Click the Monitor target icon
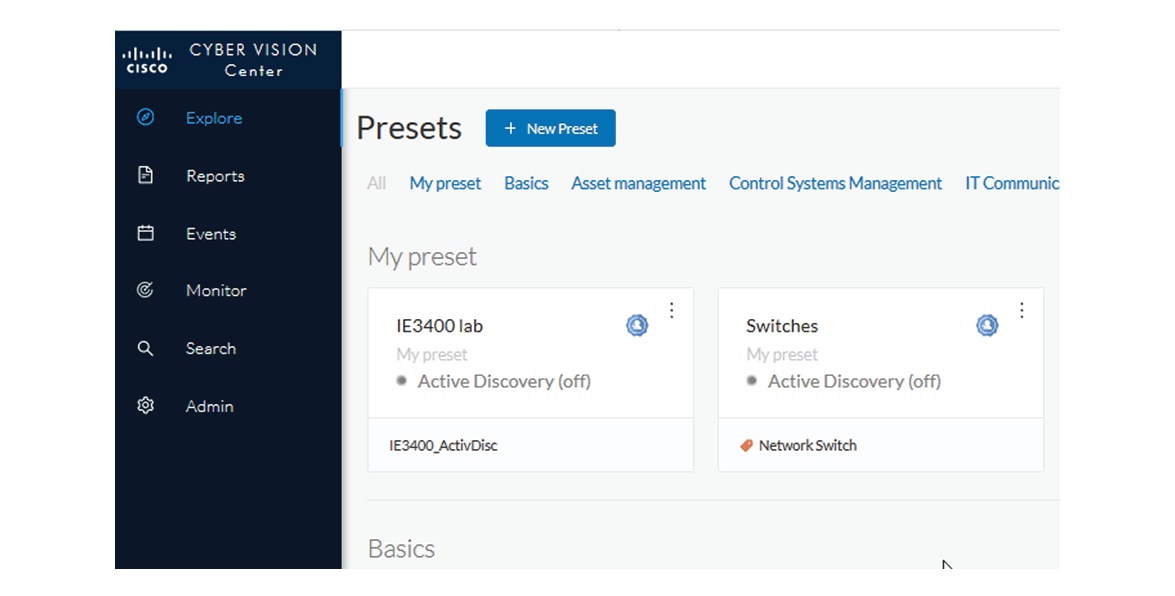 145,291
